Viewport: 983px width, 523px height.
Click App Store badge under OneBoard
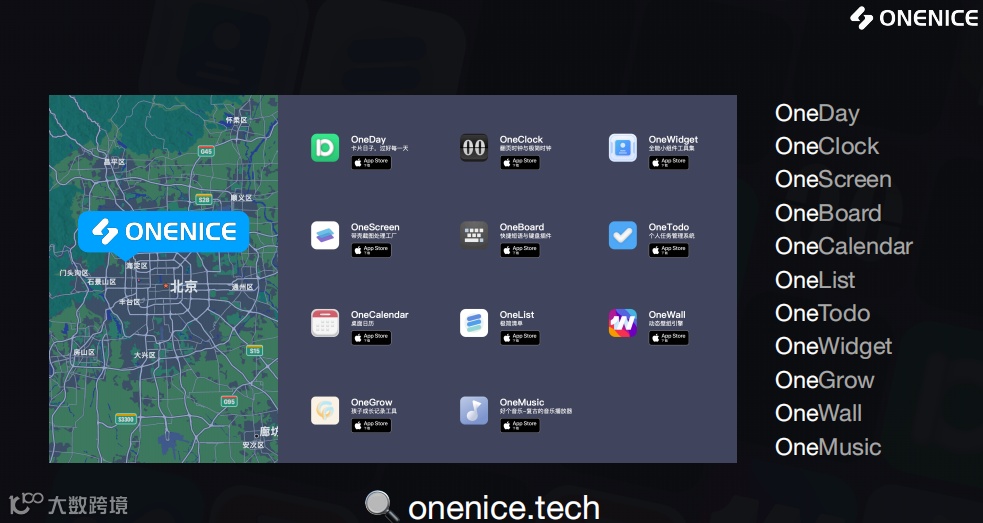click(x=520, y=250)
